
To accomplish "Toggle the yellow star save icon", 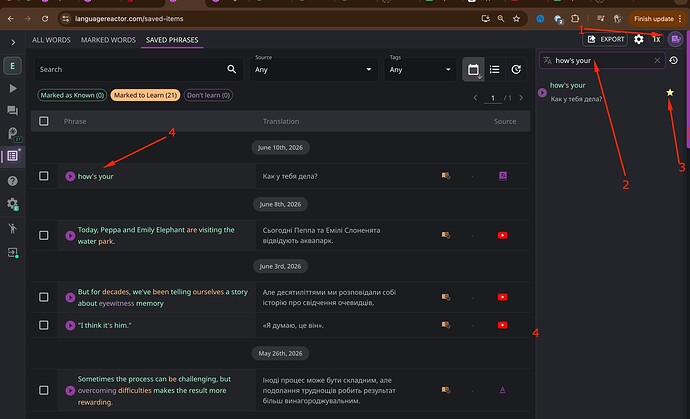I will (670, 92).
